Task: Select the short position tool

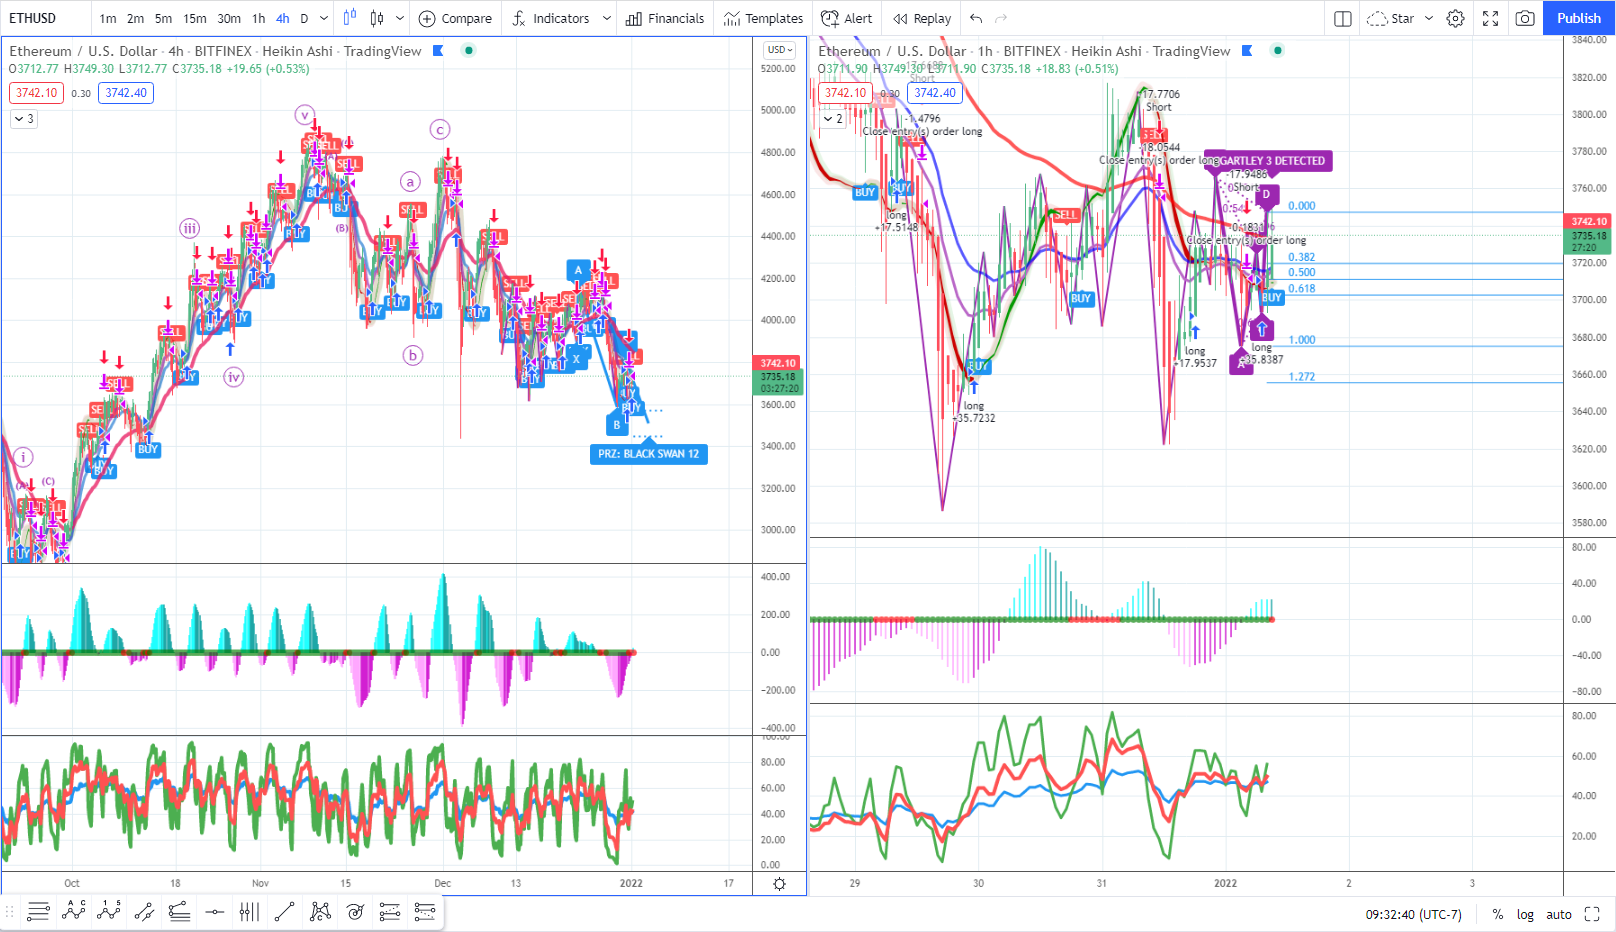Action: pos(425,911)
